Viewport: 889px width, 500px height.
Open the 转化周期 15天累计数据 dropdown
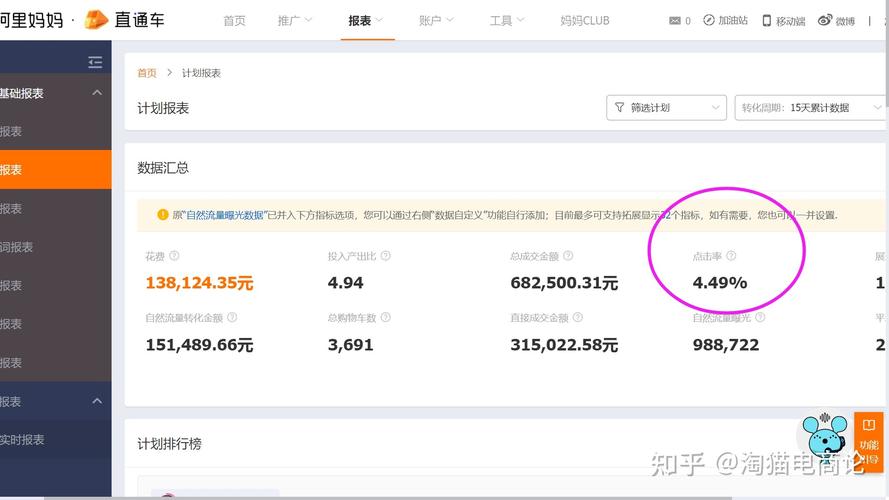click(x=811, y=108)
